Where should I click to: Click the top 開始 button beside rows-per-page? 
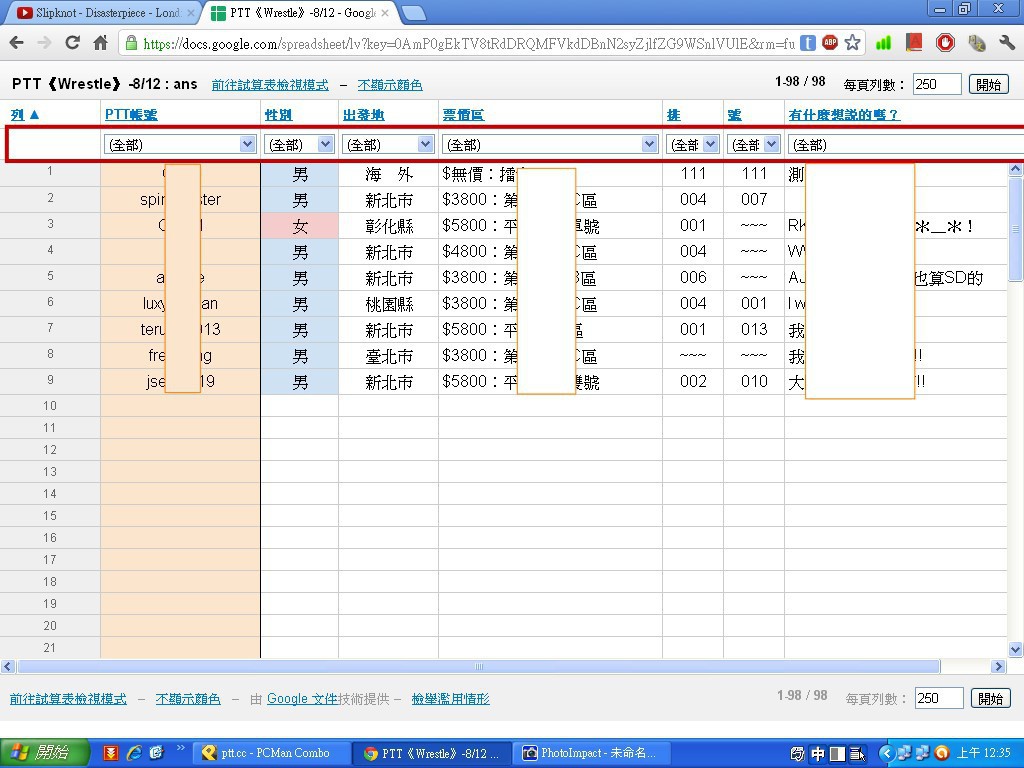point(989,84)
